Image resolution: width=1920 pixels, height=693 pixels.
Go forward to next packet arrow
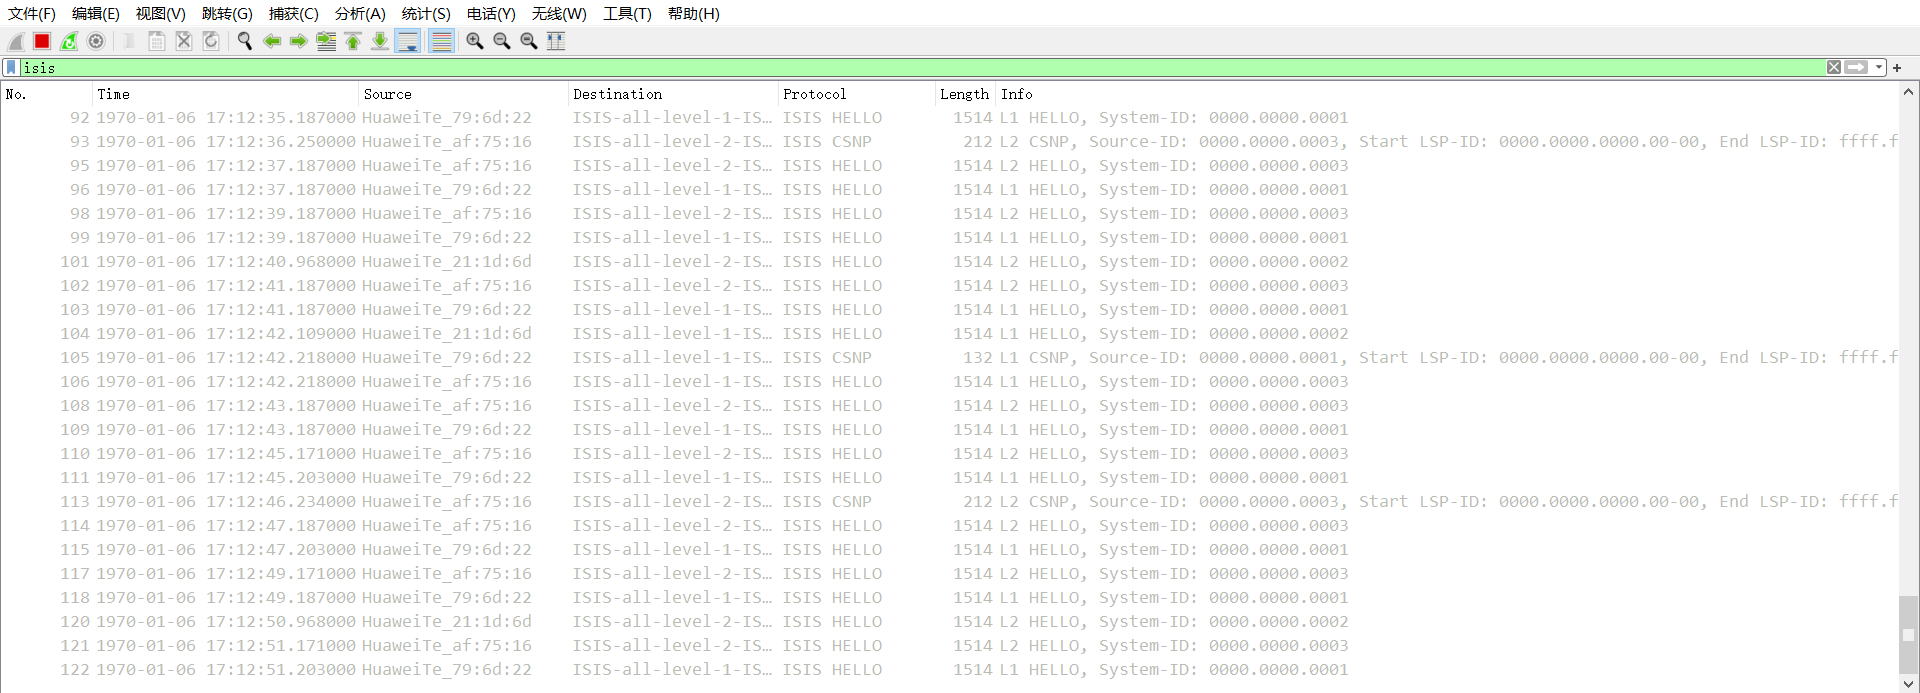[x=299, y=41]
